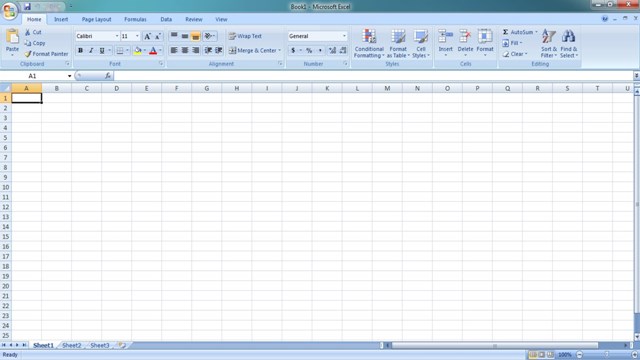Image resolution: width=640 pixels, height=360 pixels.
Task: Toggle Bold formatting
Action: point(80,50)
